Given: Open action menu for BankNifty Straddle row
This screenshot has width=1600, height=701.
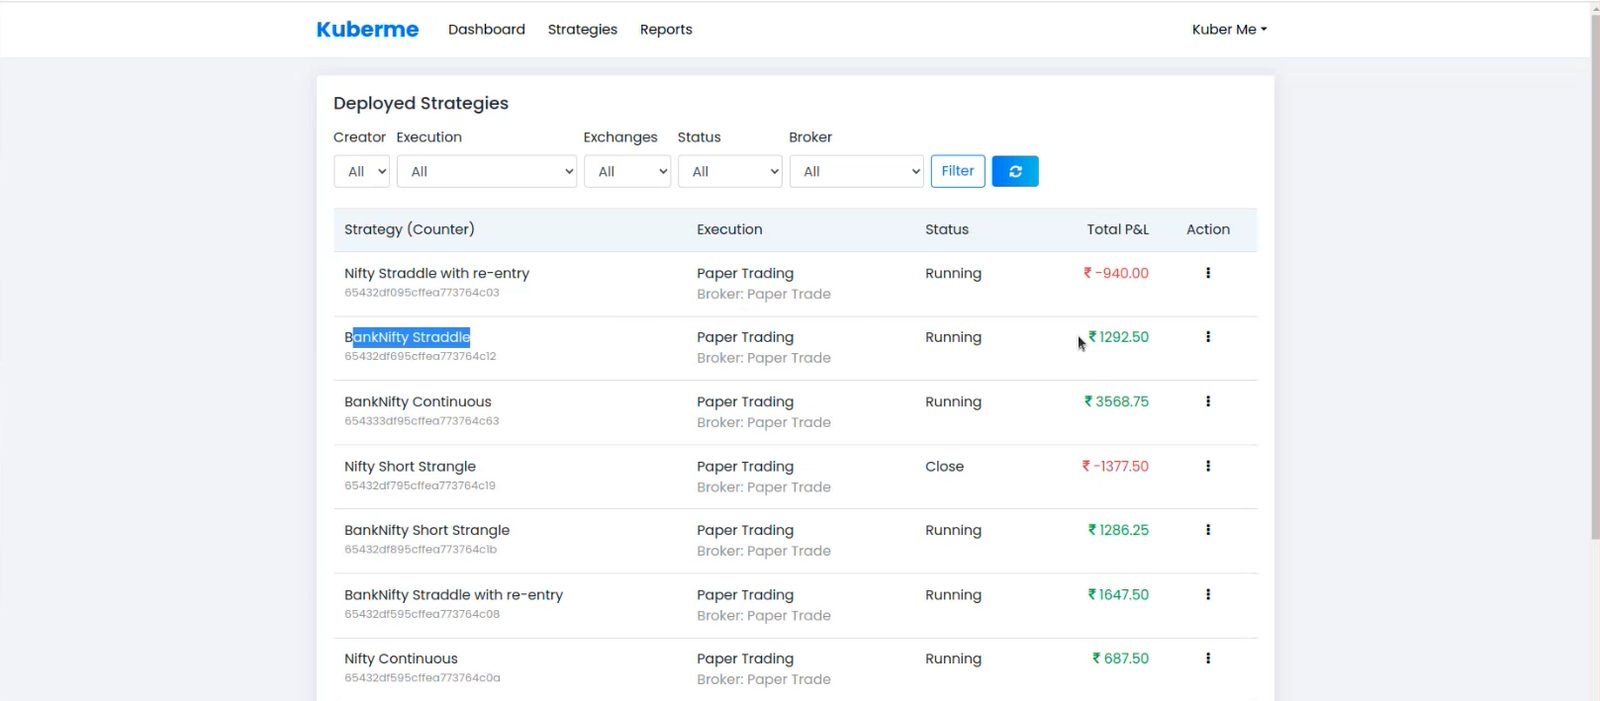Looking at the screenshot, I should 1208,337.
